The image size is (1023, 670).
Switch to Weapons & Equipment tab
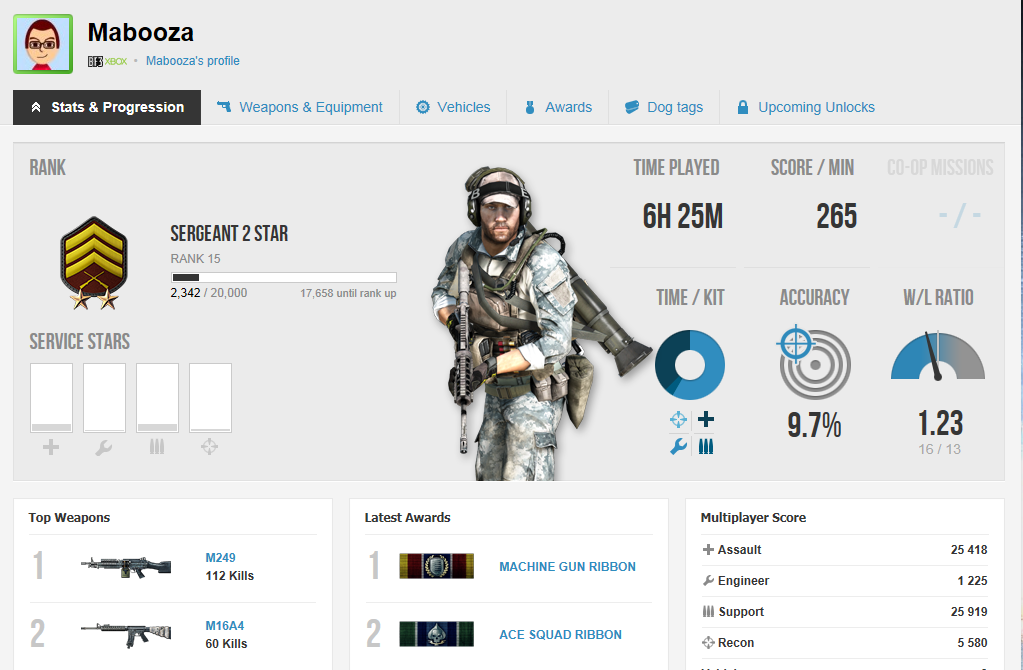point(300,107)
